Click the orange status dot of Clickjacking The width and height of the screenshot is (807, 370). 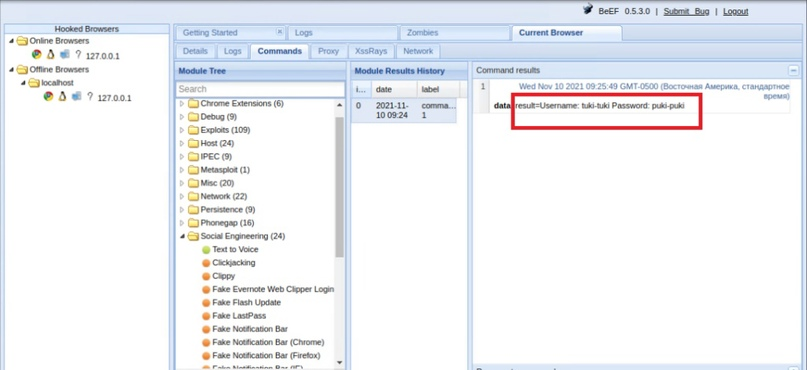(x=206, y=263)
